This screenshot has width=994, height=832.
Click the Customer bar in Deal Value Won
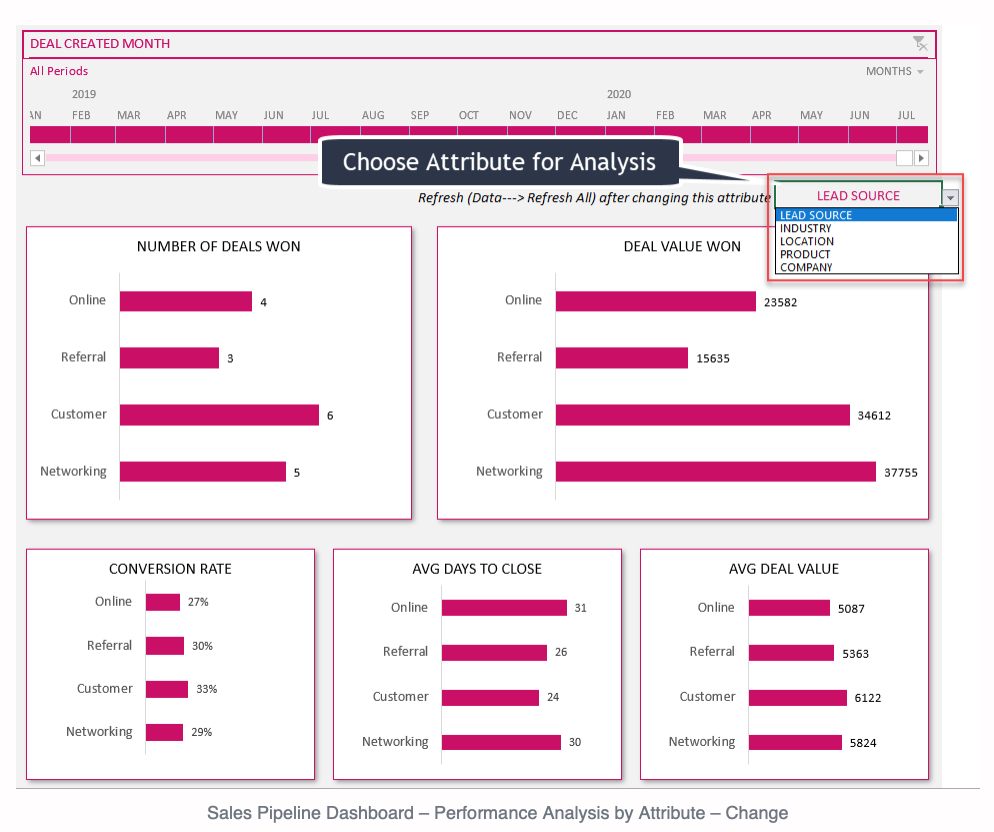click(702, 415)
